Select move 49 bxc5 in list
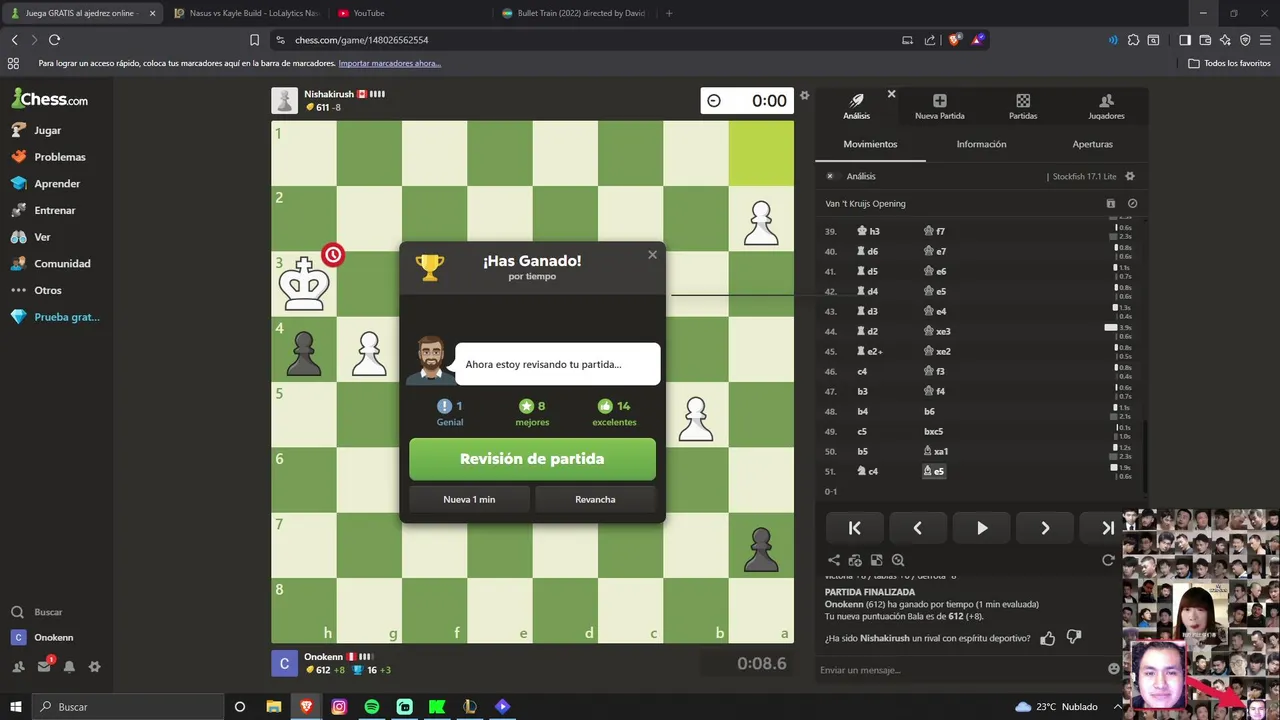This screenshot has width=1280, height=720. tap(933, 431)
